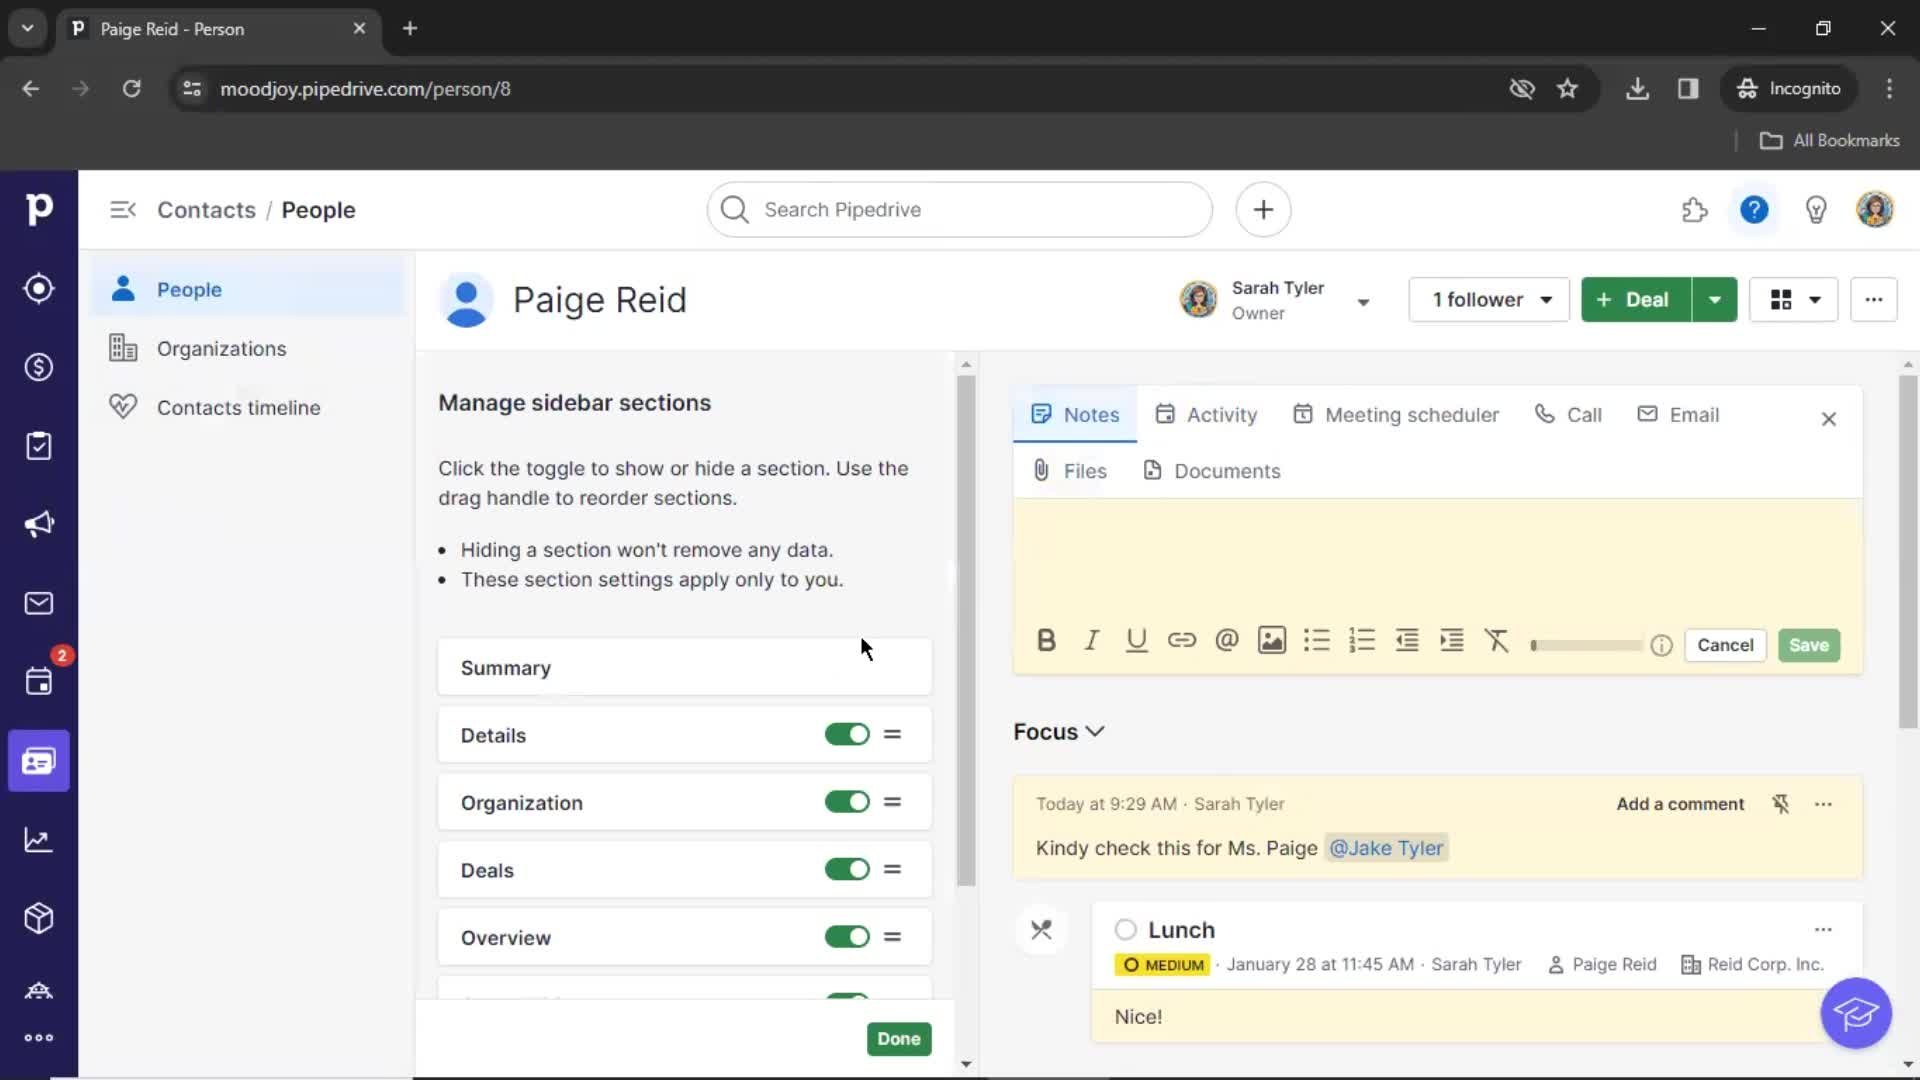Toggle the Deals sidebar section
The image size is (1920, 1080).
(x=847, y=869)
